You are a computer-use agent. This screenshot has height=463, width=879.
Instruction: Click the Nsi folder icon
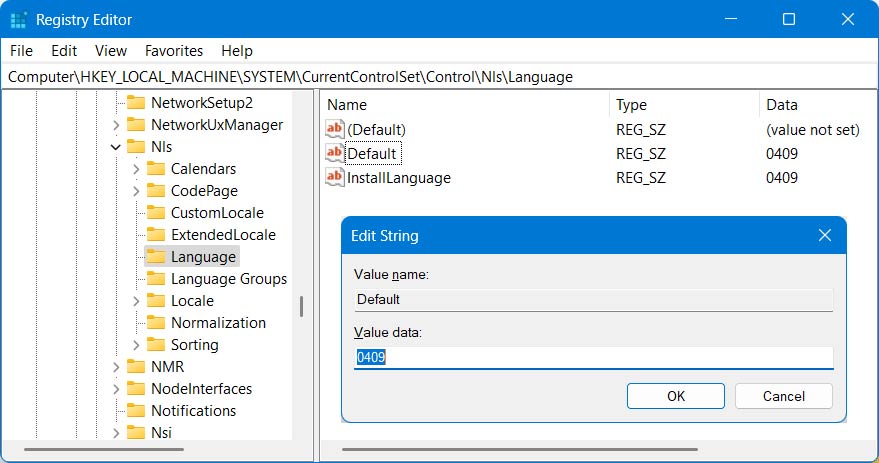point(136,432)
